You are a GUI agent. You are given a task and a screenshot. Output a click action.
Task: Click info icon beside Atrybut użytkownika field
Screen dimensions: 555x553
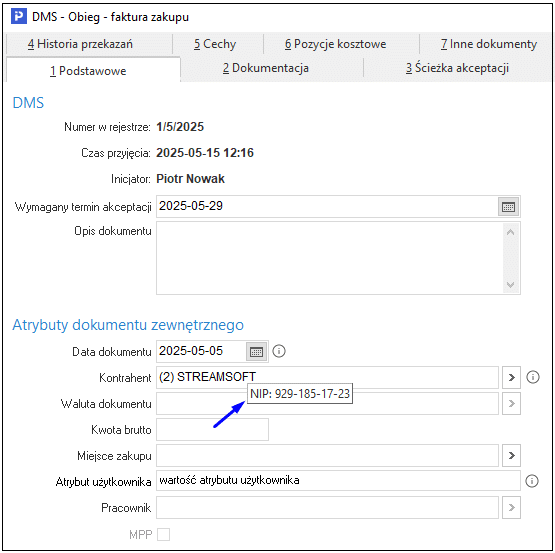click(x=532, y=481)
